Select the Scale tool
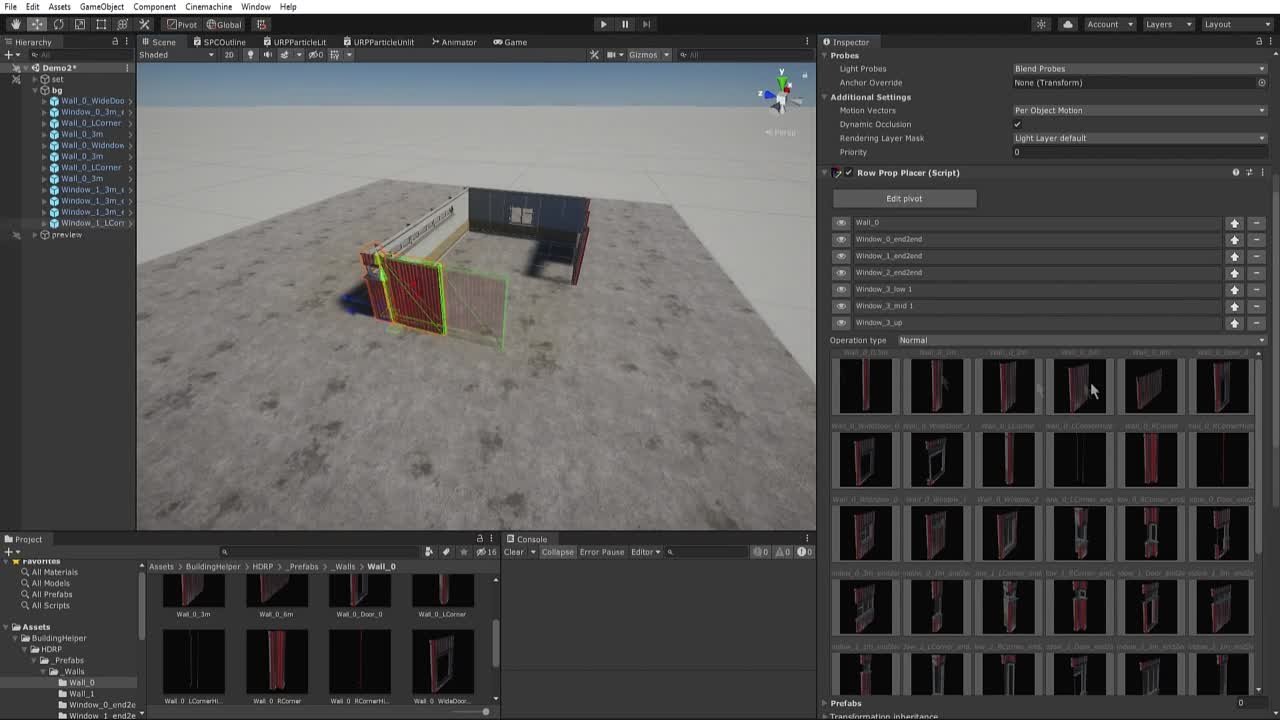The height and width of the screenshot is (720, 1280). tap(80, 24)
